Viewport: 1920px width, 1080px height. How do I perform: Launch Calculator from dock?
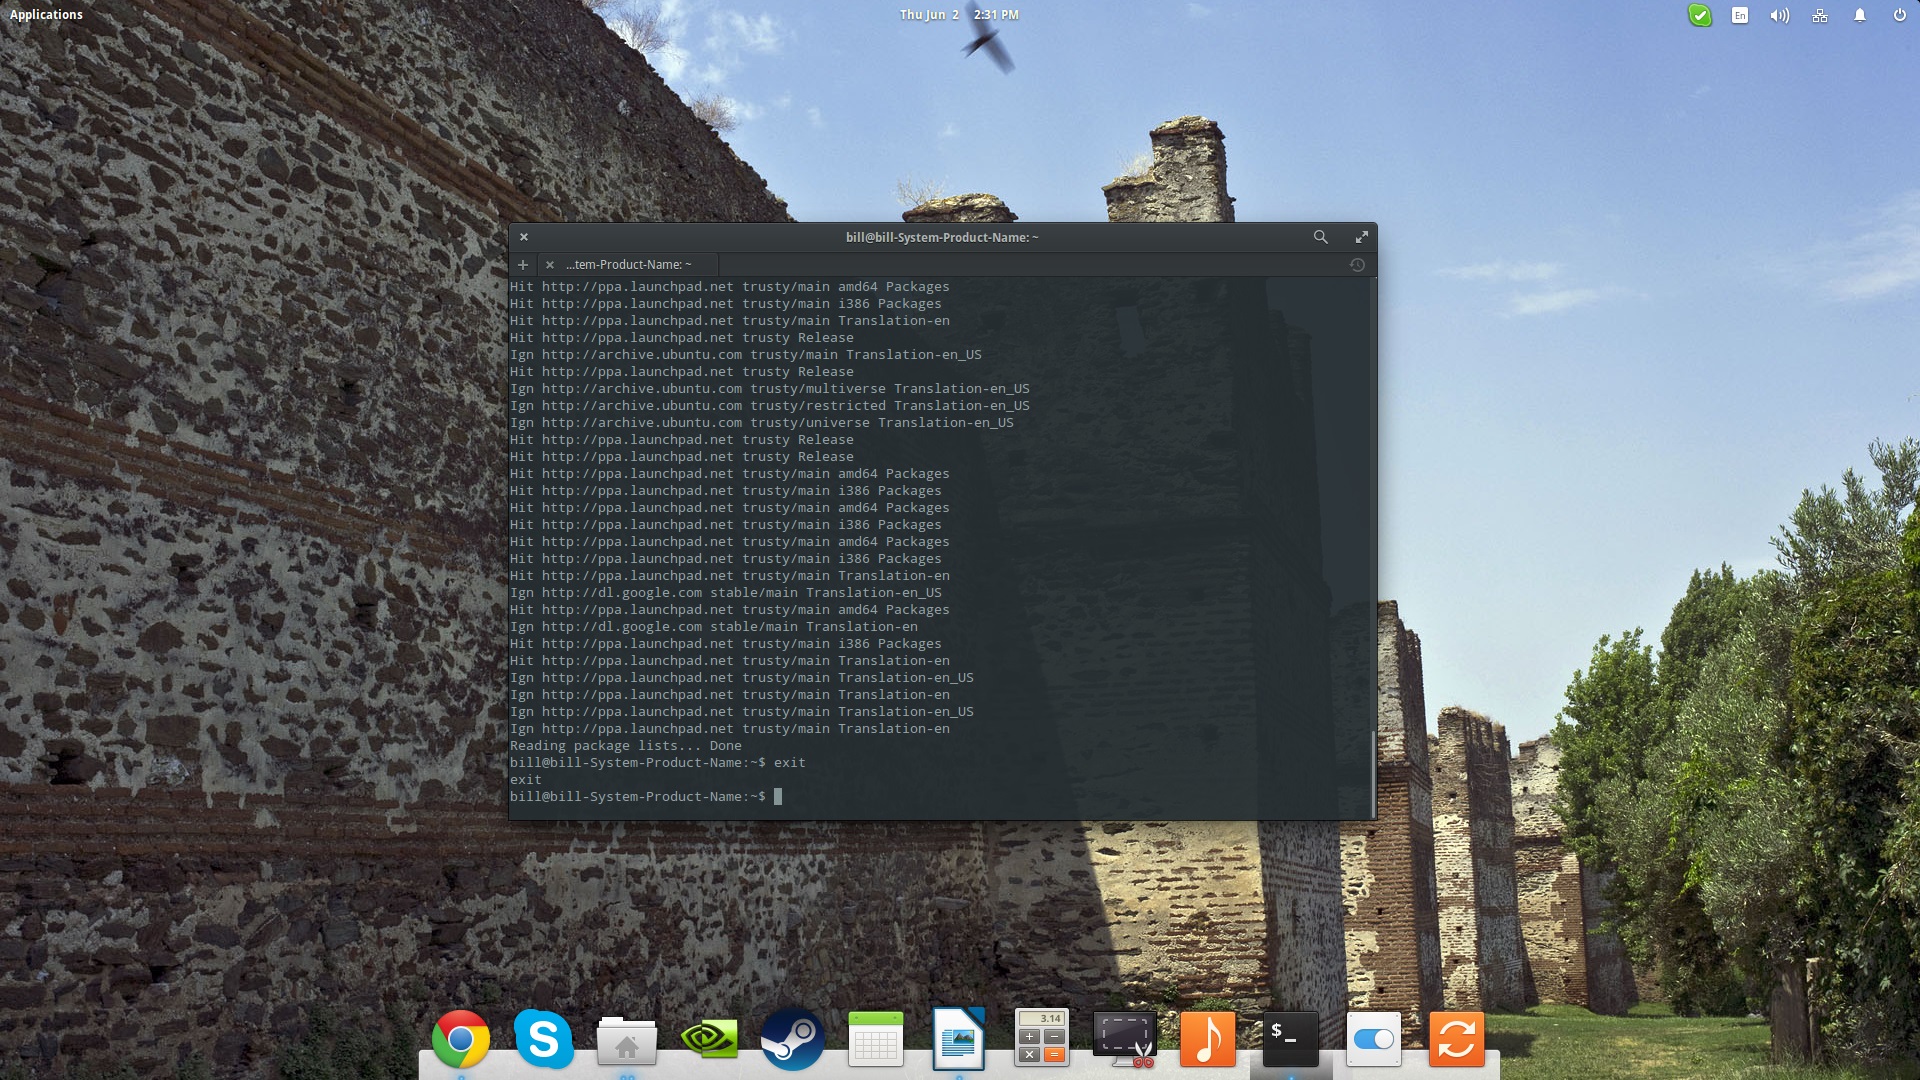click(1041, 1037)
